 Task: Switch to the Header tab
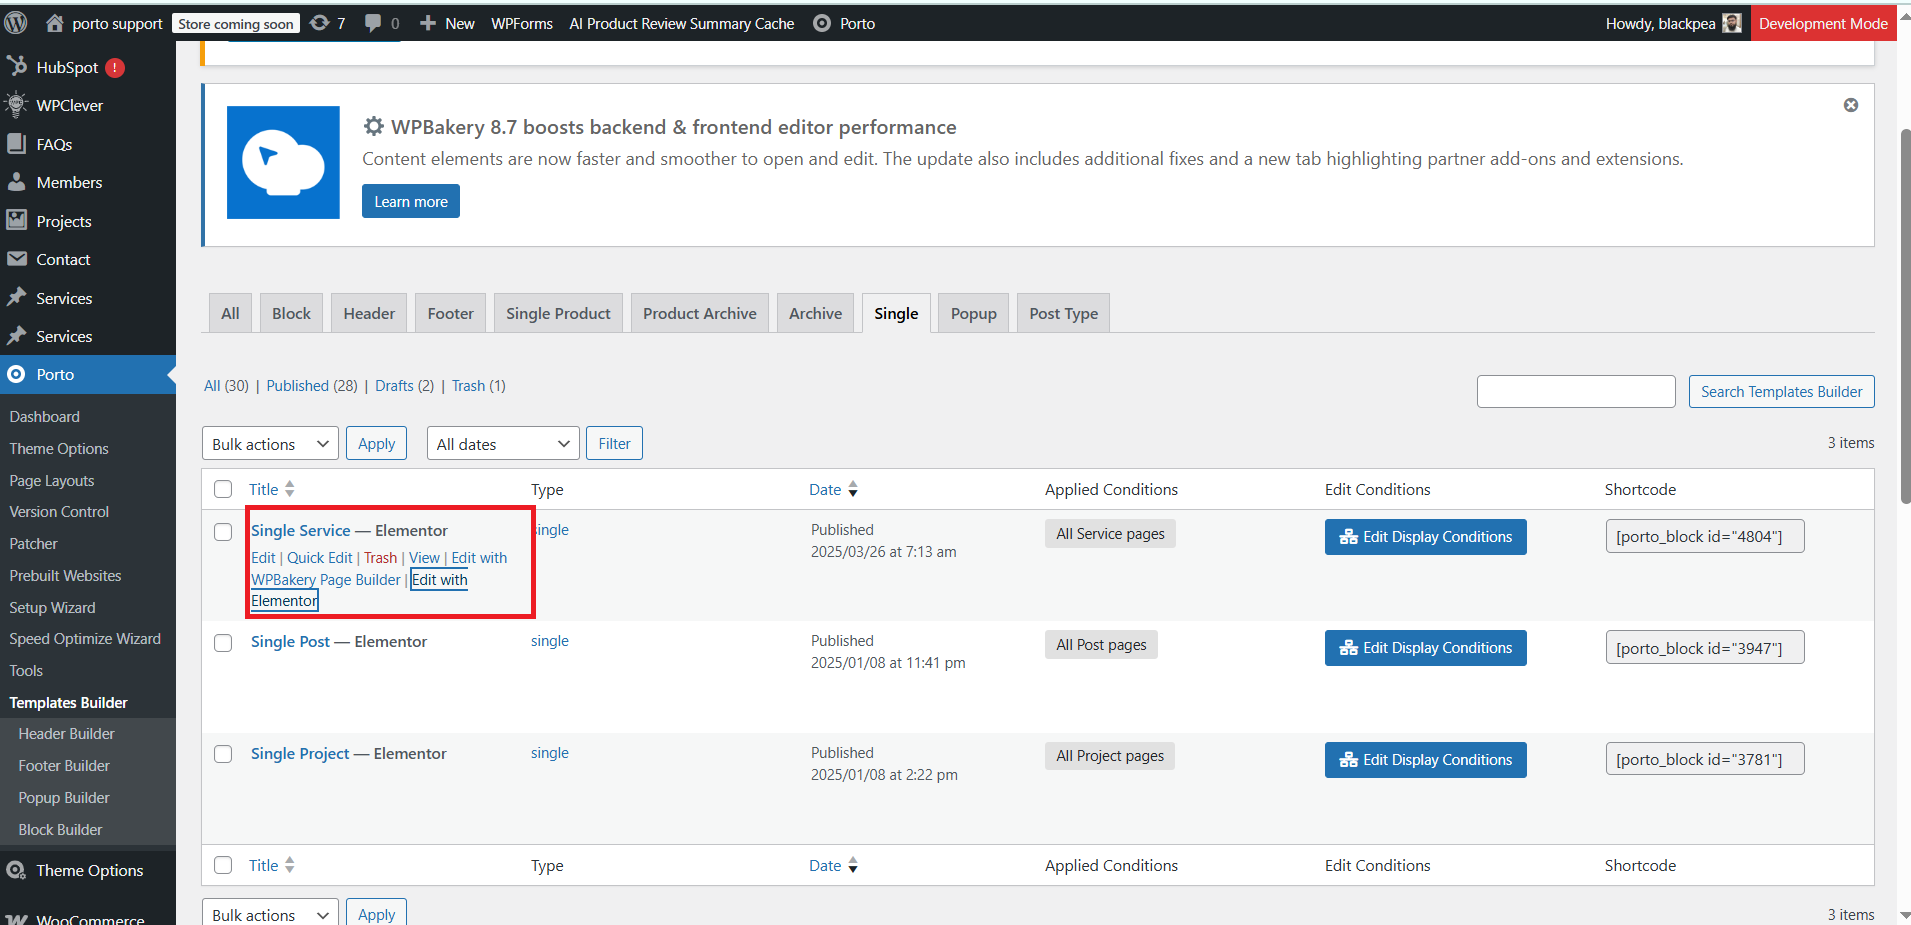click(369, 313)
